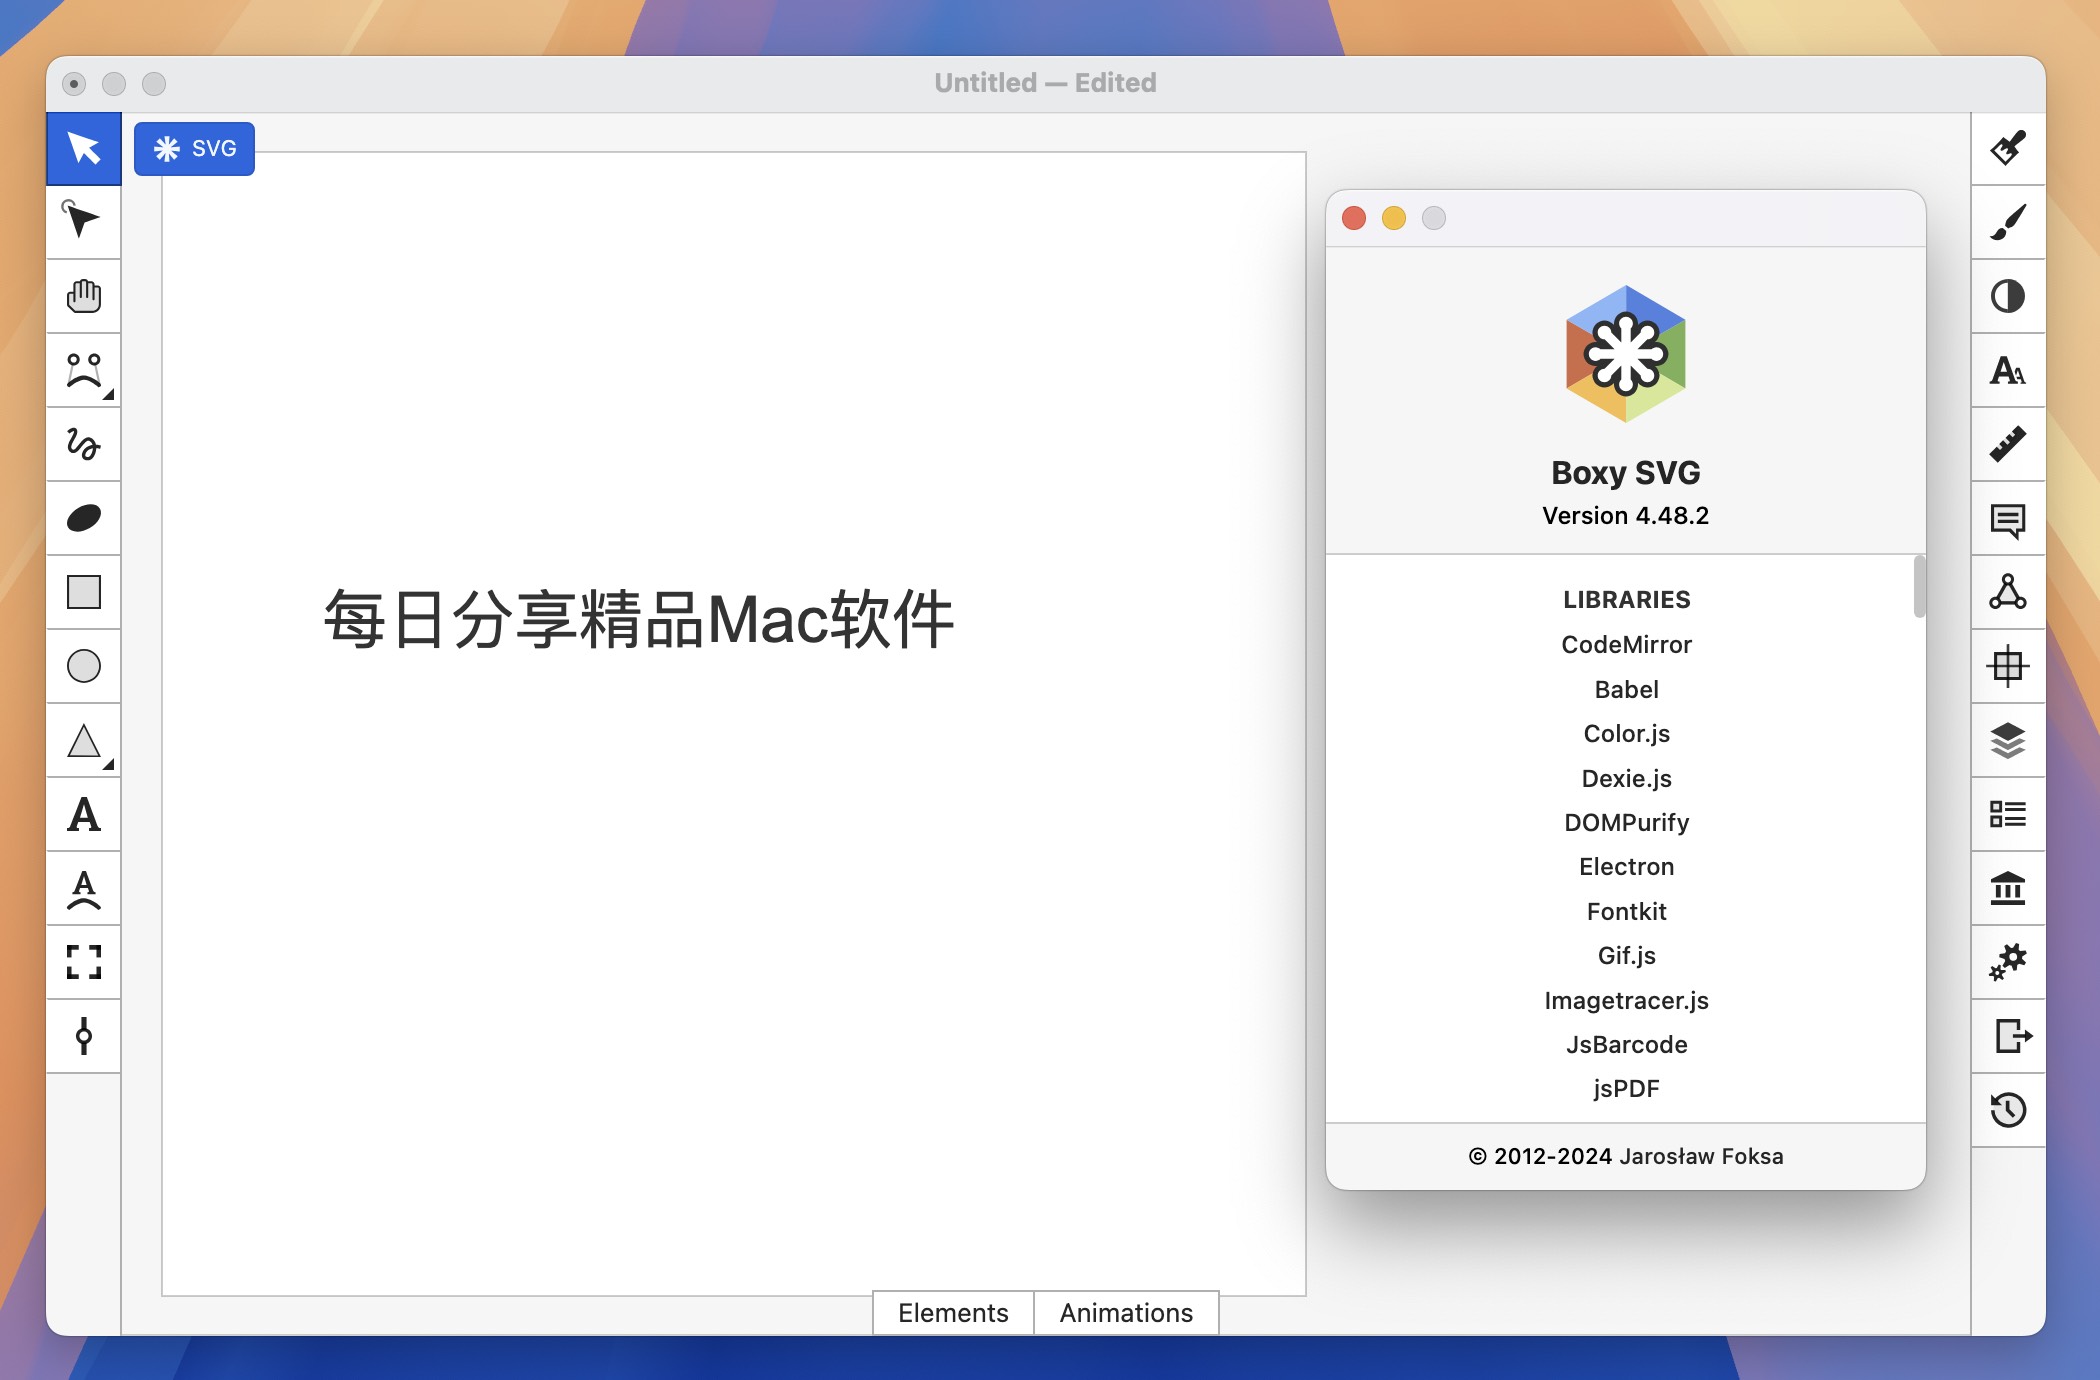This screenshot has height=1380, width=2100.
Task: Click JsBarcode in libraries list
Action: tap(1626, 1045)
